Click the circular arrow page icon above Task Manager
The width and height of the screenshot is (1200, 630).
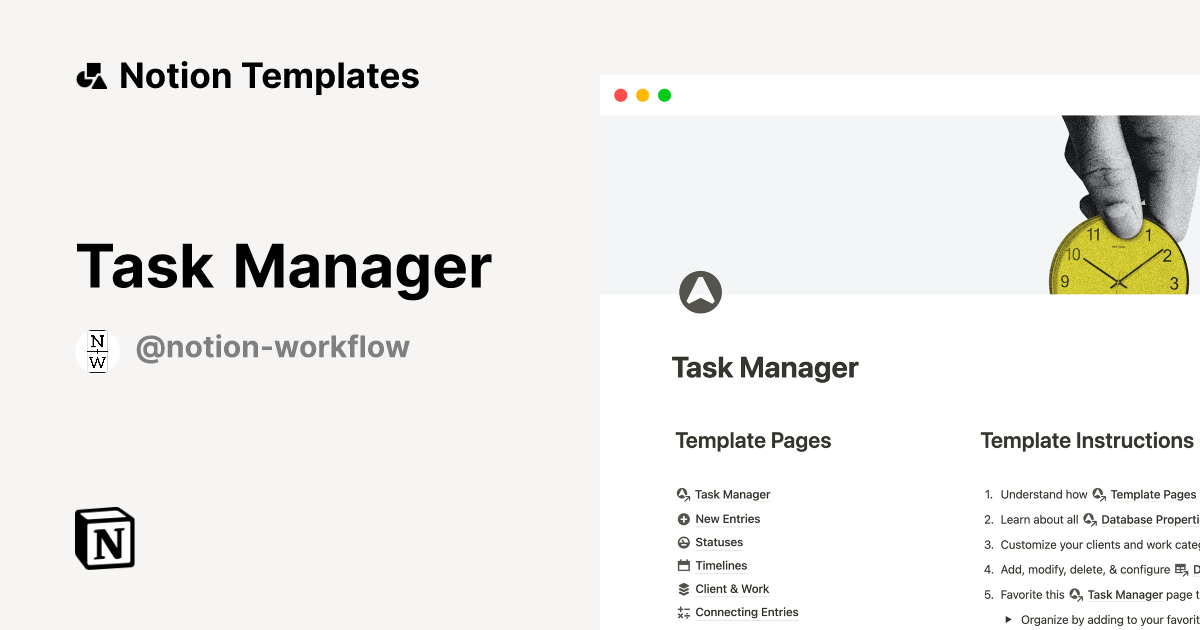coord(700,291)
